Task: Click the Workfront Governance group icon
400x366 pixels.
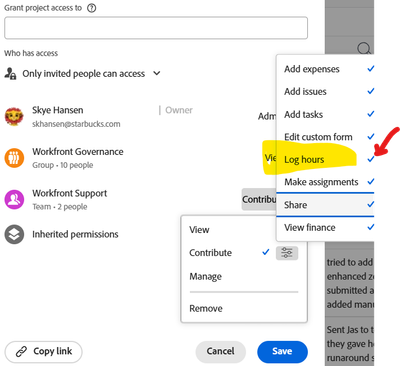Action: pos(14,158)
